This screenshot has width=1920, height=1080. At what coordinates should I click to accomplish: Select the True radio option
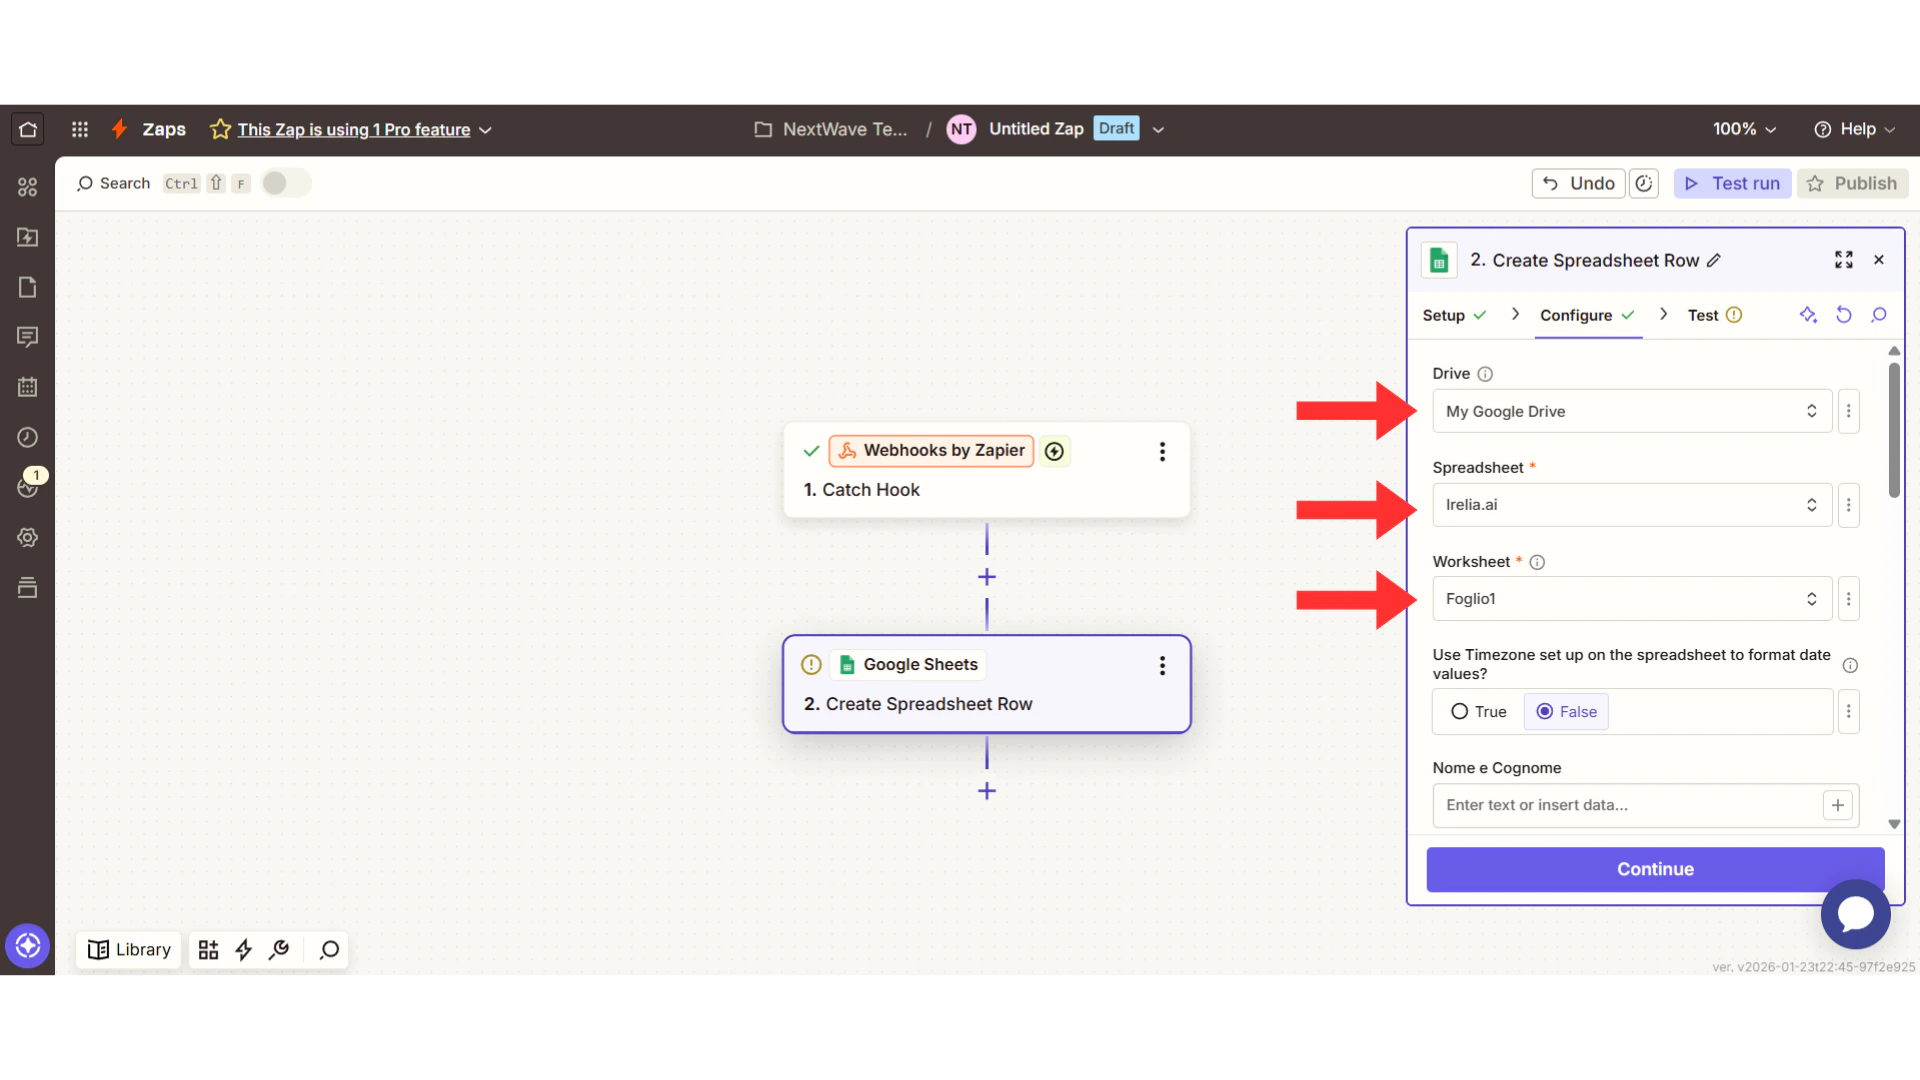coord(1460,712)
